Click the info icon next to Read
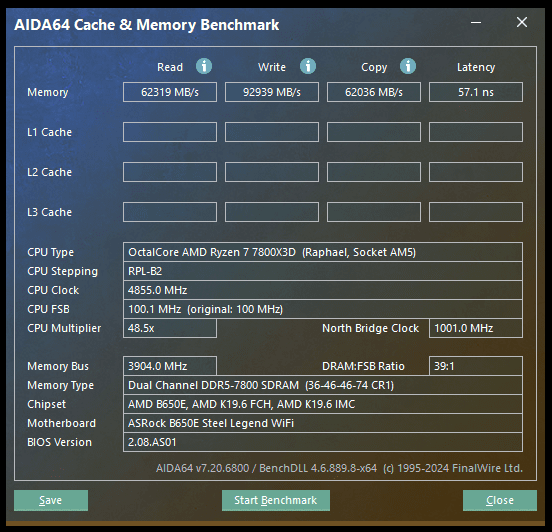The width and height of the screenshot is (552, 532). click(x=204, y=66)
